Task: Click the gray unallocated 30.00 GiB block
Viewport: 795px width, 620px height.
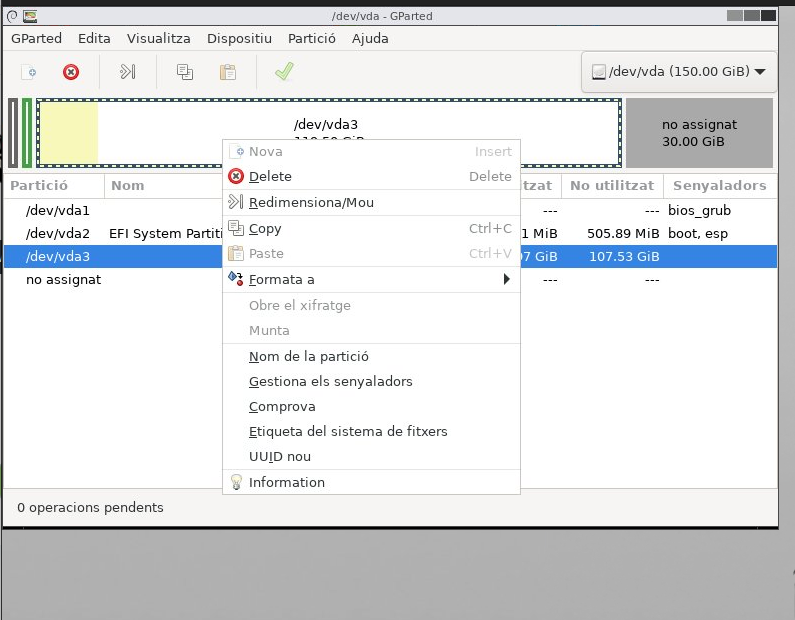Action: pos(699,133)
